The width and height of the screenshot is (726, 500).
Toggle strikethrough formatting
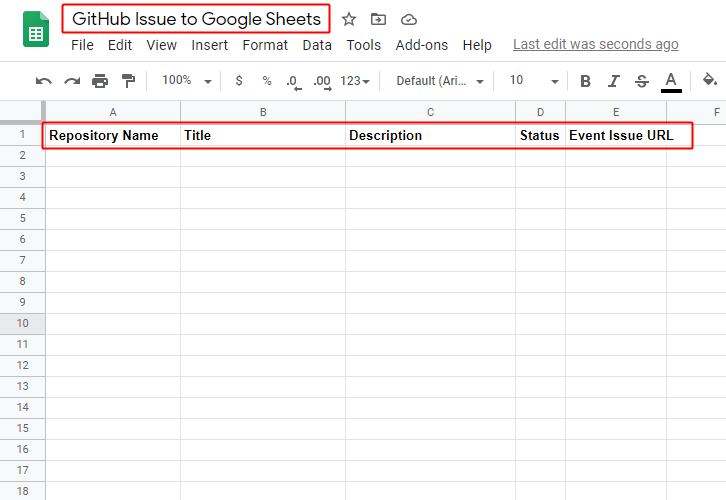click(x=642, y=81)
